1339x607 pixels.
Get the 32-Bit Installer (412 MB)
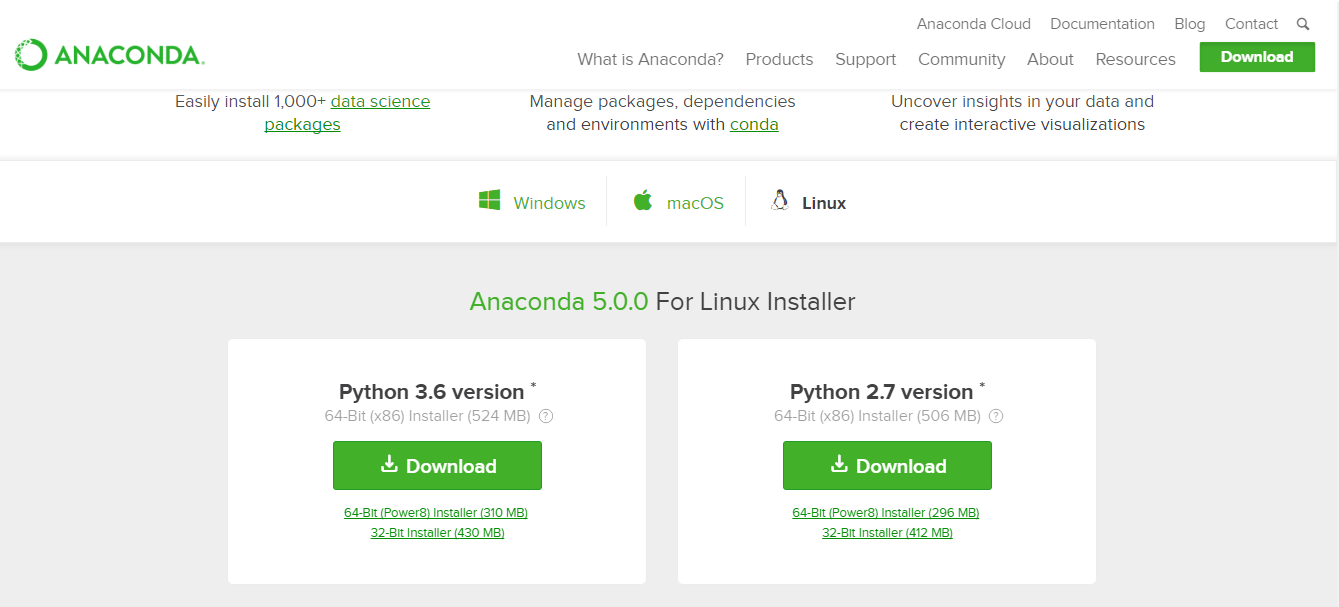(887, 533)
